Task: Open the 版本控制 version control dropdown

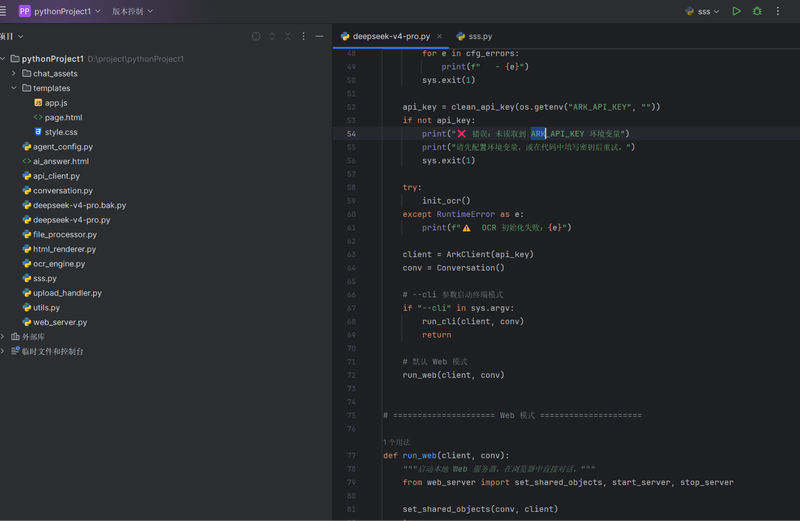Action: coord(132,11)
